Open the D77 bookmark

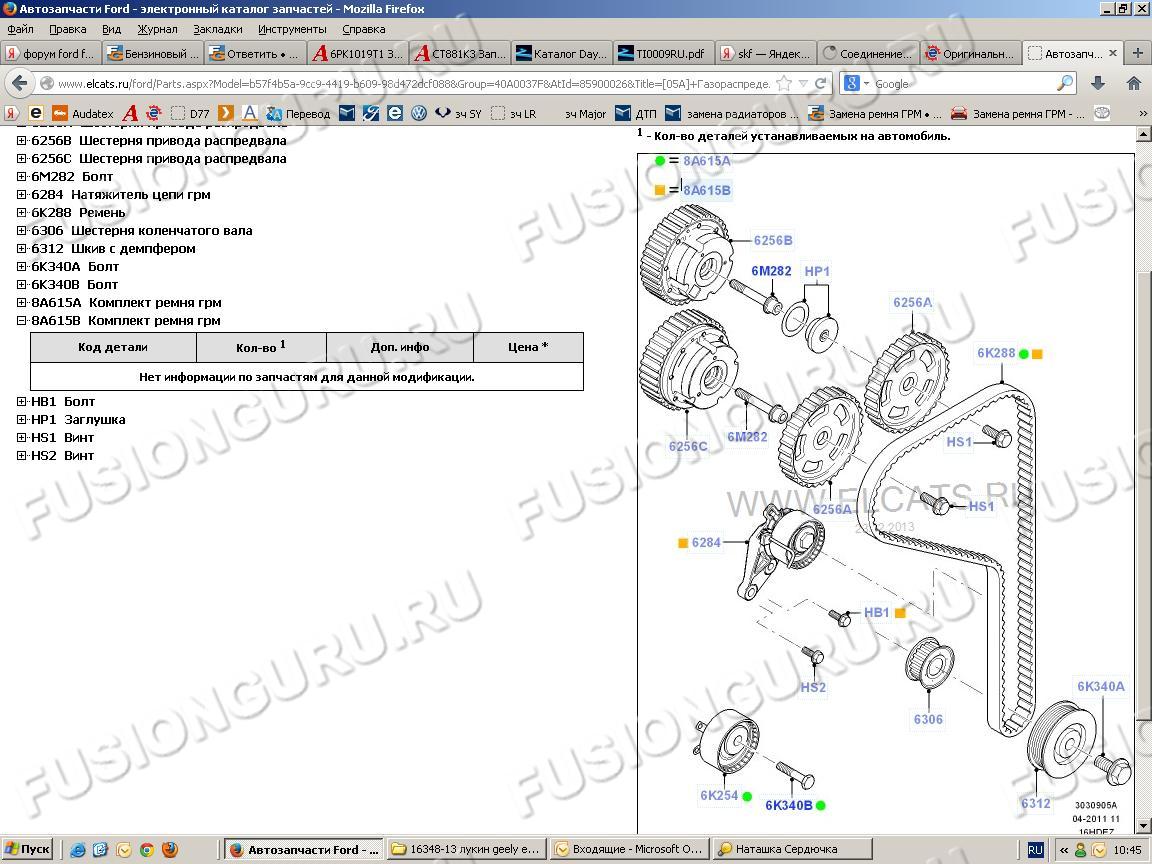pos(190,113)
